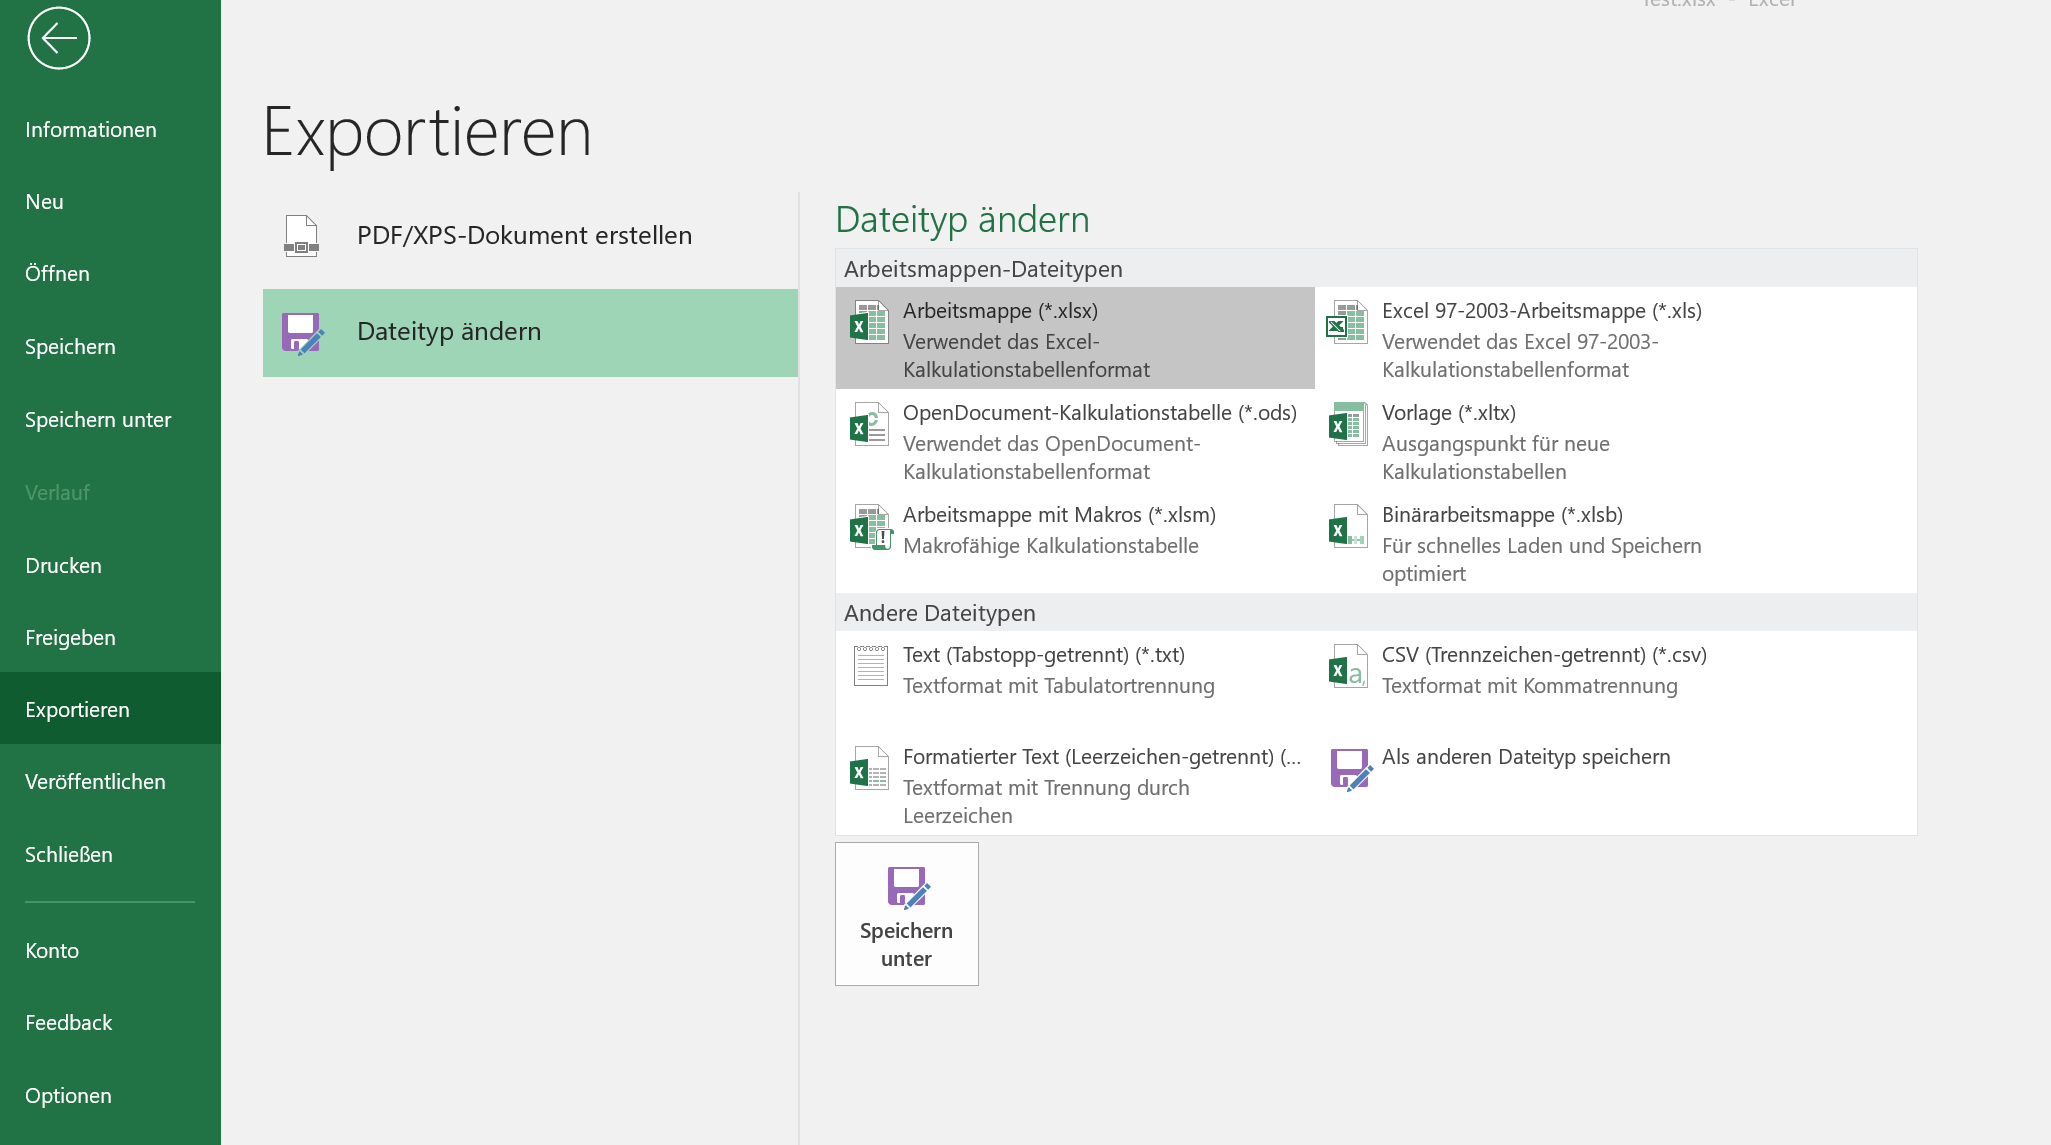
Task: Select PDF/XPS-Dokument erstellen option
Action: tap(530, 236)
